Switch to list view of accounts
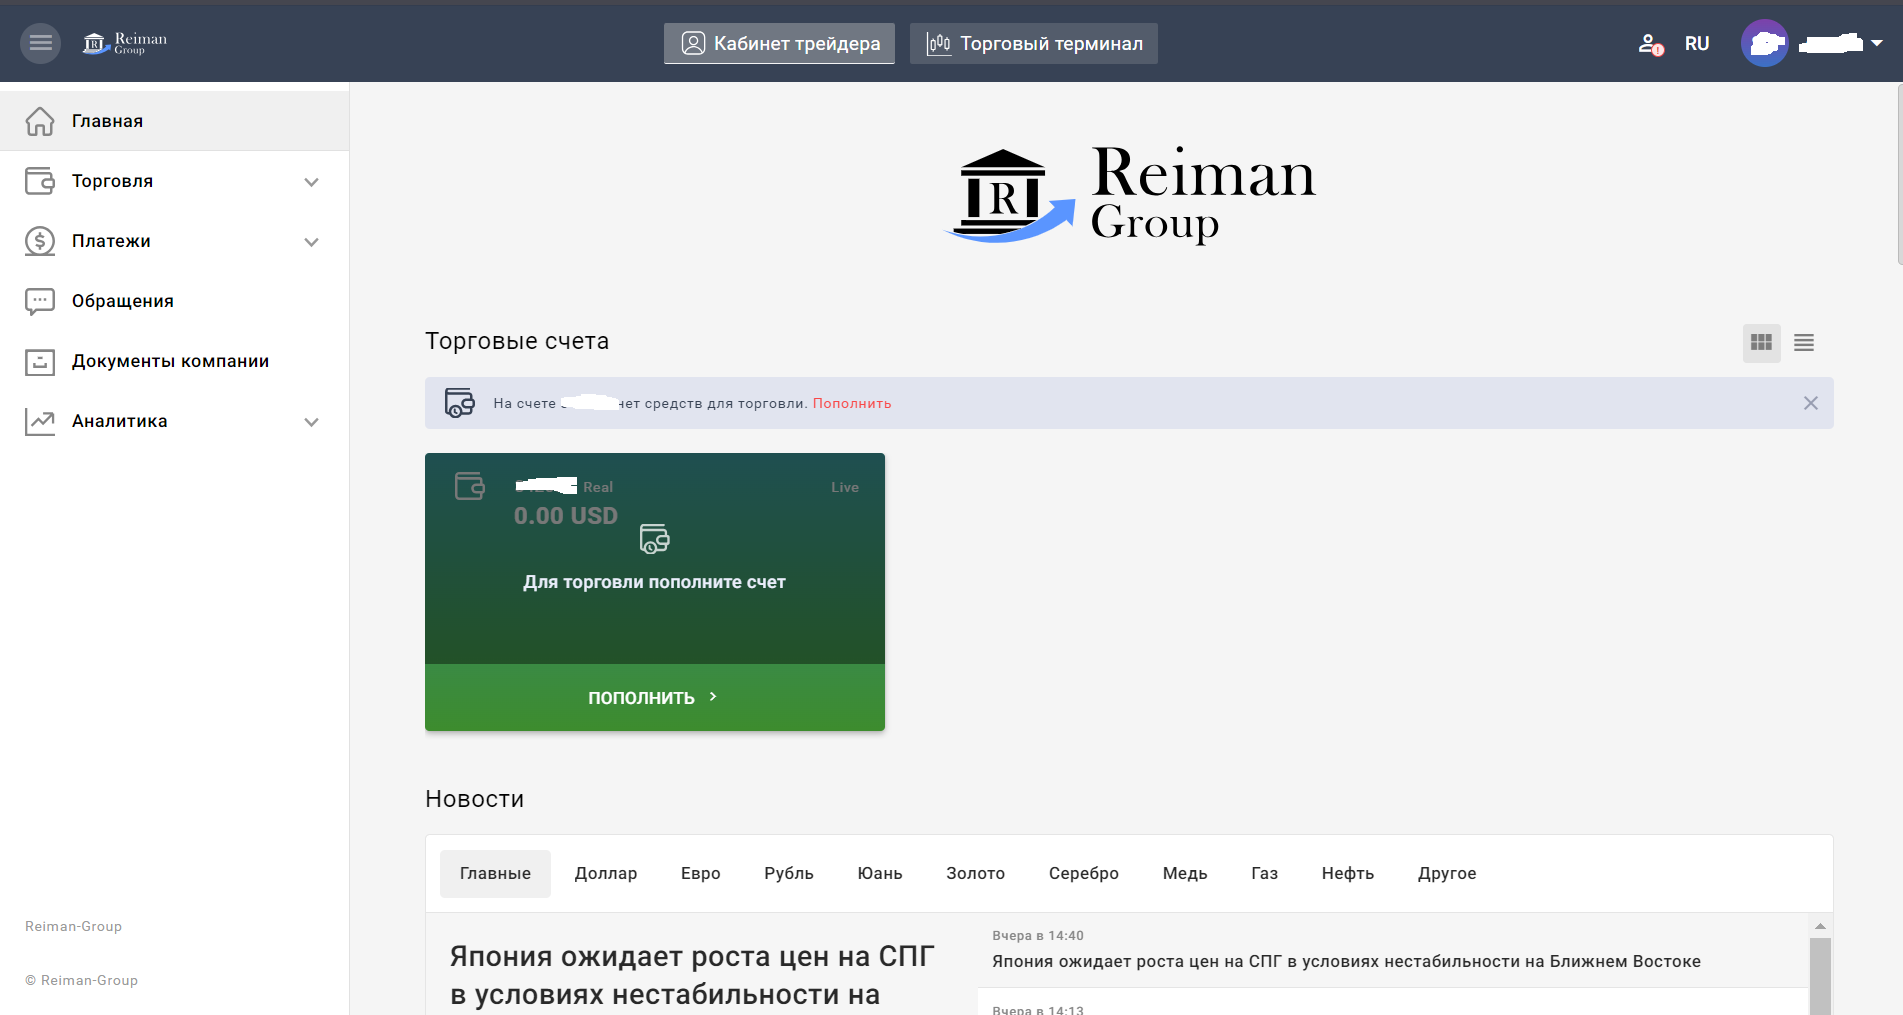 pos(1804,343)
